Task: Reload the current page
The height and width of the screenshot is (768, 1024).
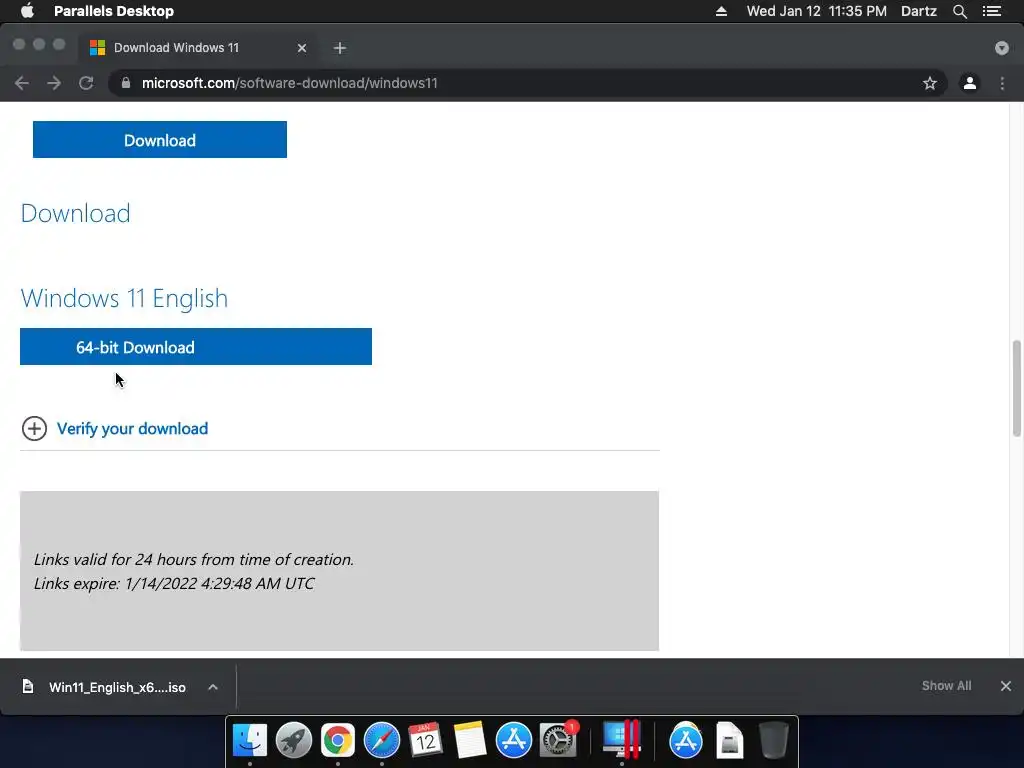Action: pyautogui.click(x=86, y=83)
